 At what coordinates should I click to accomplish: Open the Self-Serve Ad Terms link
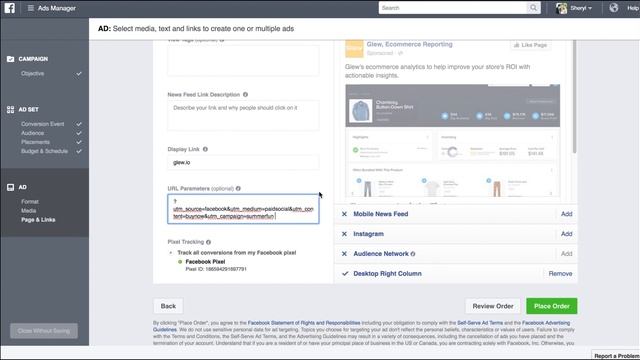(480, 322)
